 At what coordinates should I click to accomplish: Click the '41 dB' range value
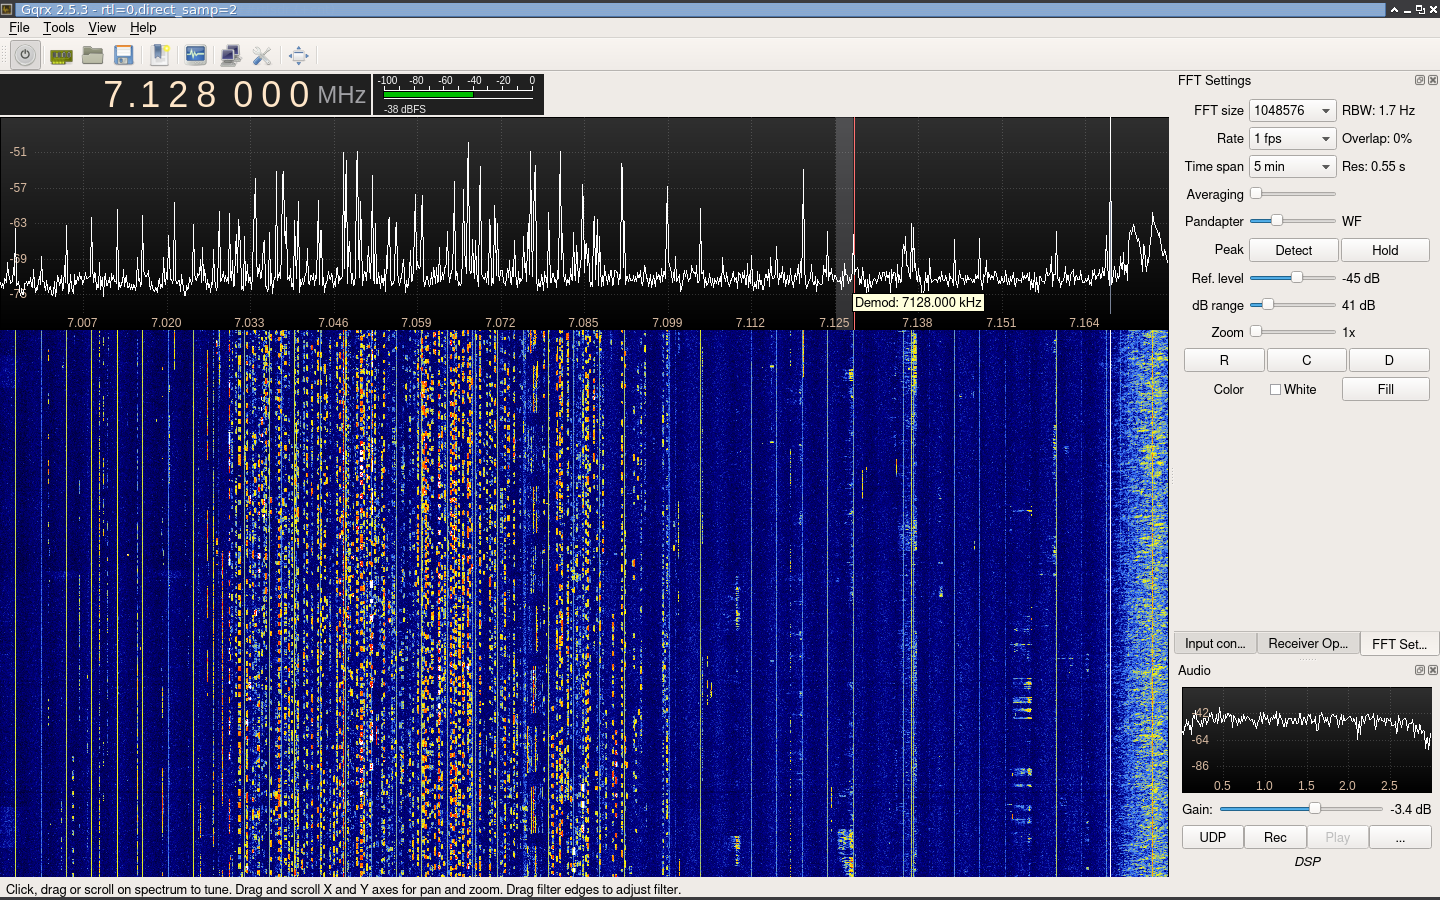(1358, 305)
